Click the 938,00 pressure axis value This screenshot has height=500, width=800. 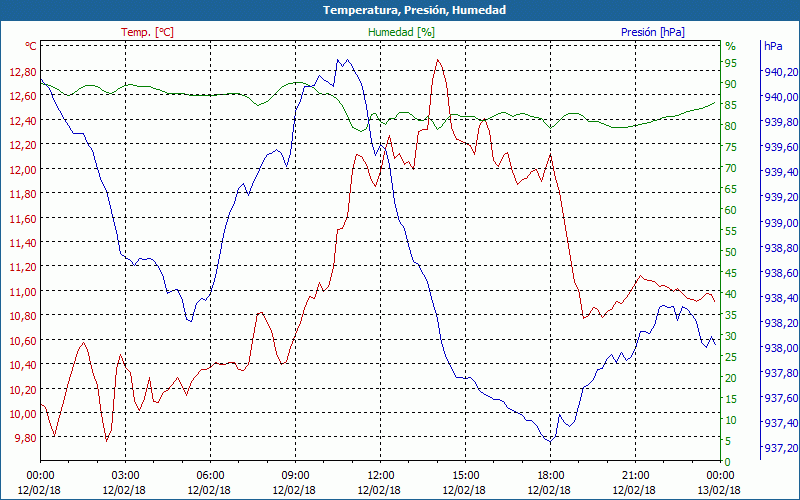coord(781,348)
